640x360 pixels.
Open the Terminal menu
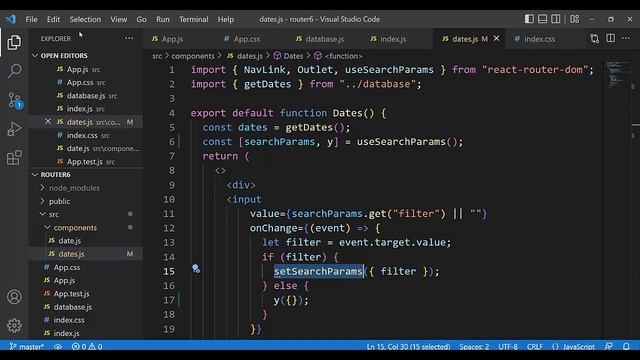coord(193,19)
